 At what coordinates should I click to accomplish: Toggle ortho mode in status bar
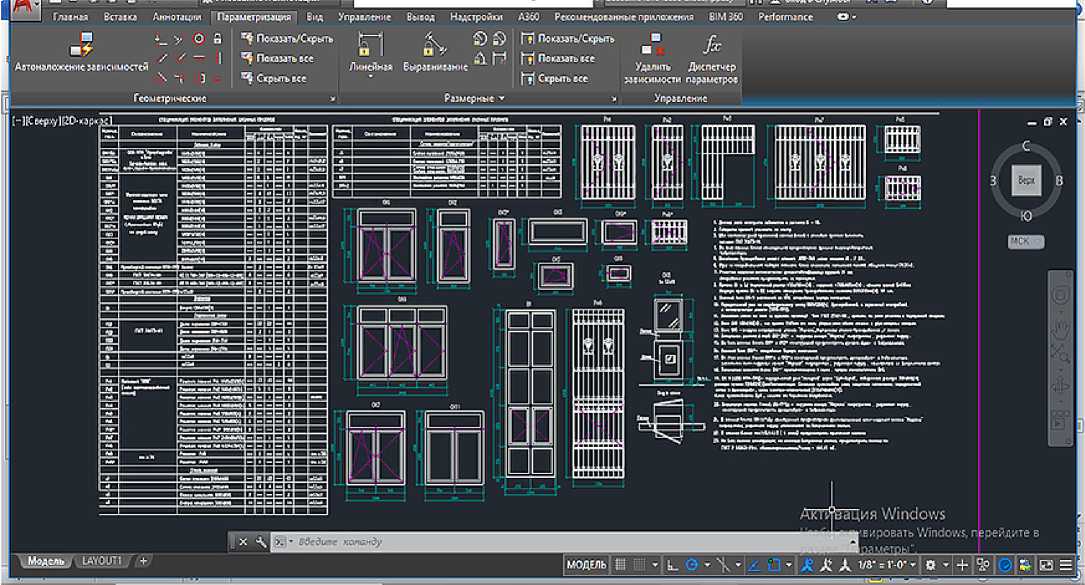(x=672, y=565)
